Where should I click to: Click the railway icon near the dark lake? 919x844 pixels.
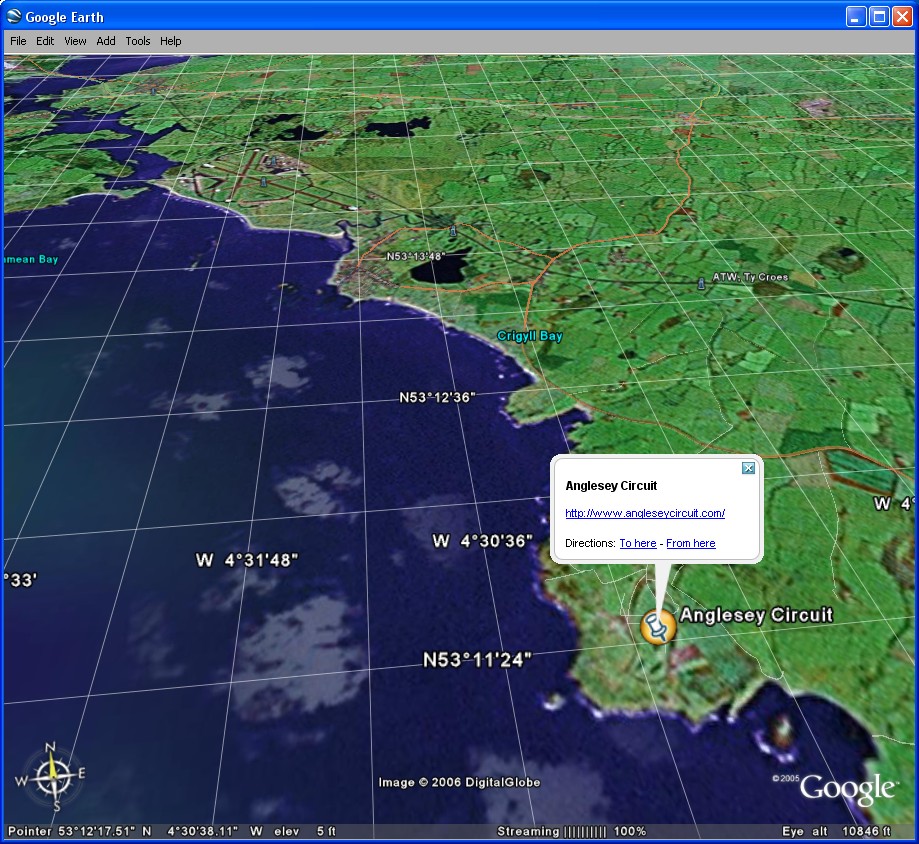(452, 231)
